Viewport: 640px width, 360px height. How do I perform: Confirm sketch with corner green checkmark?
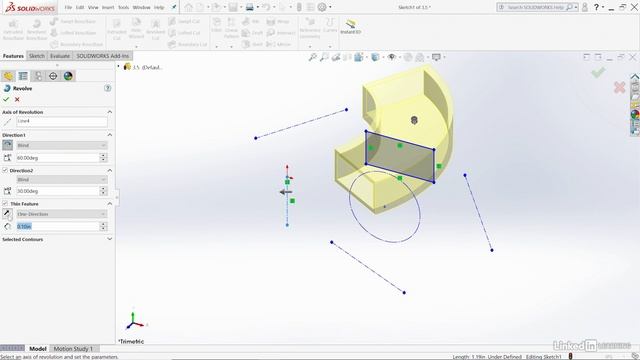tap(598, 73)
